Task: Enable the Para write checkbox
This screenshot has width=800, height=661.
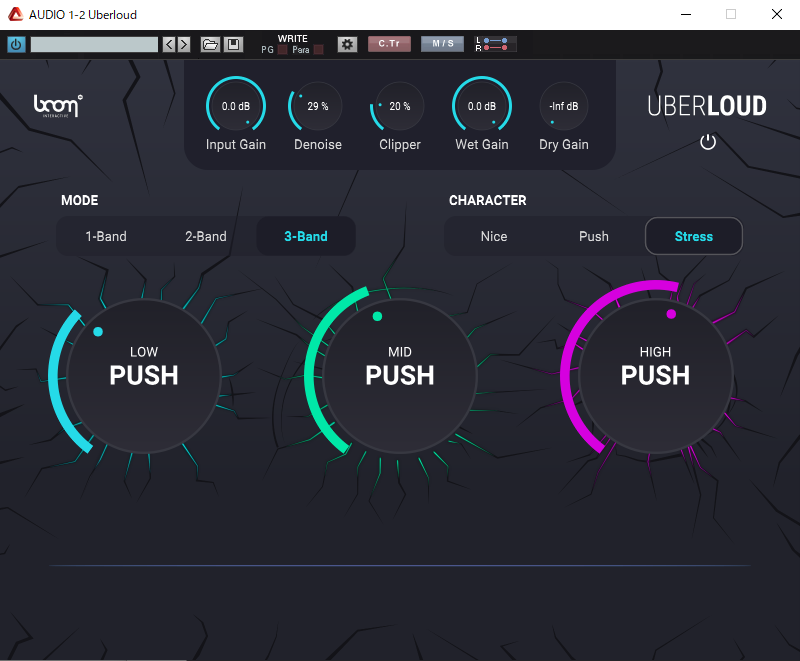Action: click(x=318, y=50)
